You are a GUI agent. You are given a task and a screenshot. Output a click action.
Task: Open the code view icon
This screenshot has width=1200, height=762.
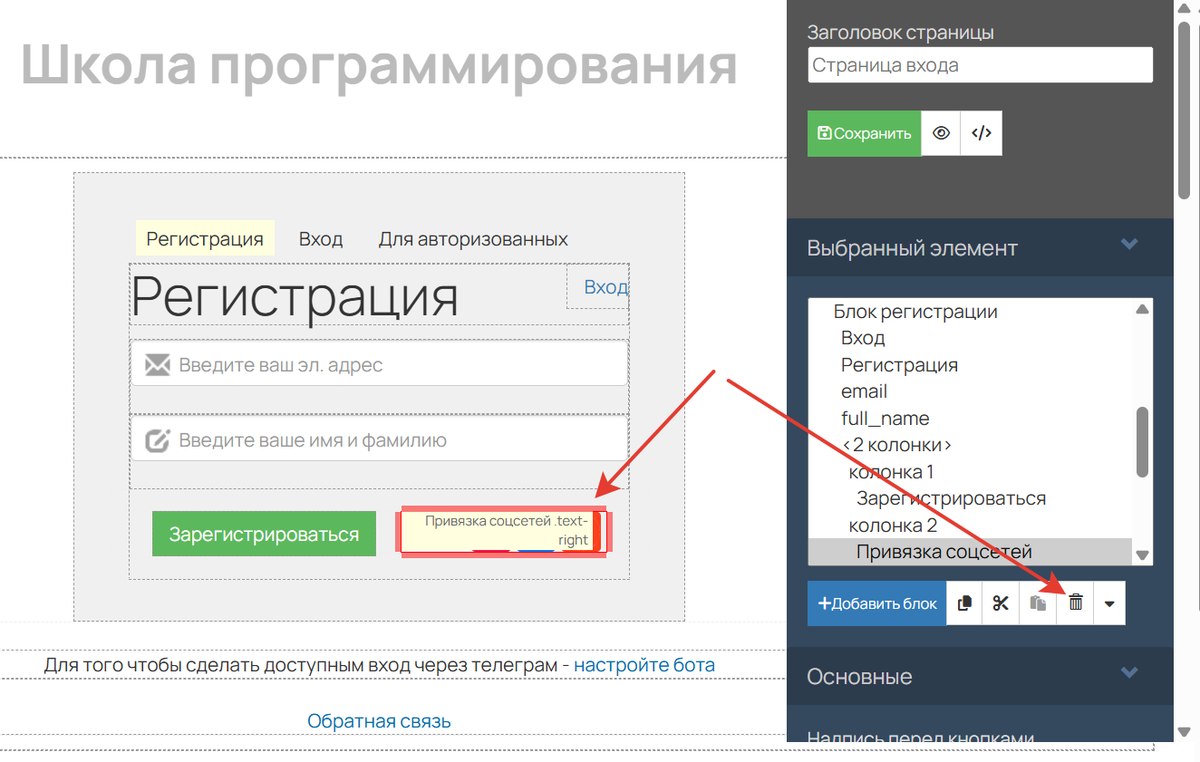(981, 133)
